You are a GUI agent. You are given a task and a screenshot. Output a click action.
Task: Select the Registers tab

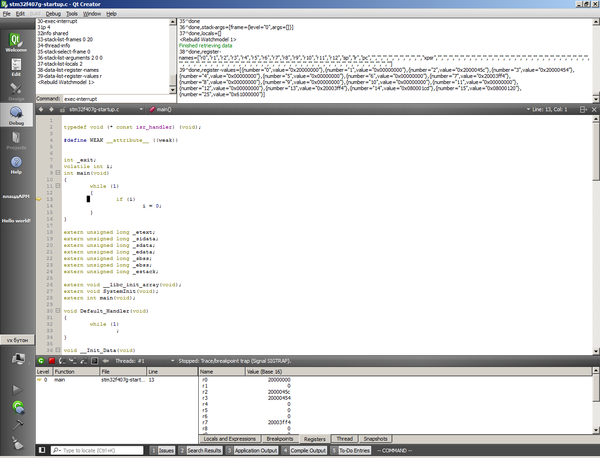pyautogui.click(x=315, y=439)
